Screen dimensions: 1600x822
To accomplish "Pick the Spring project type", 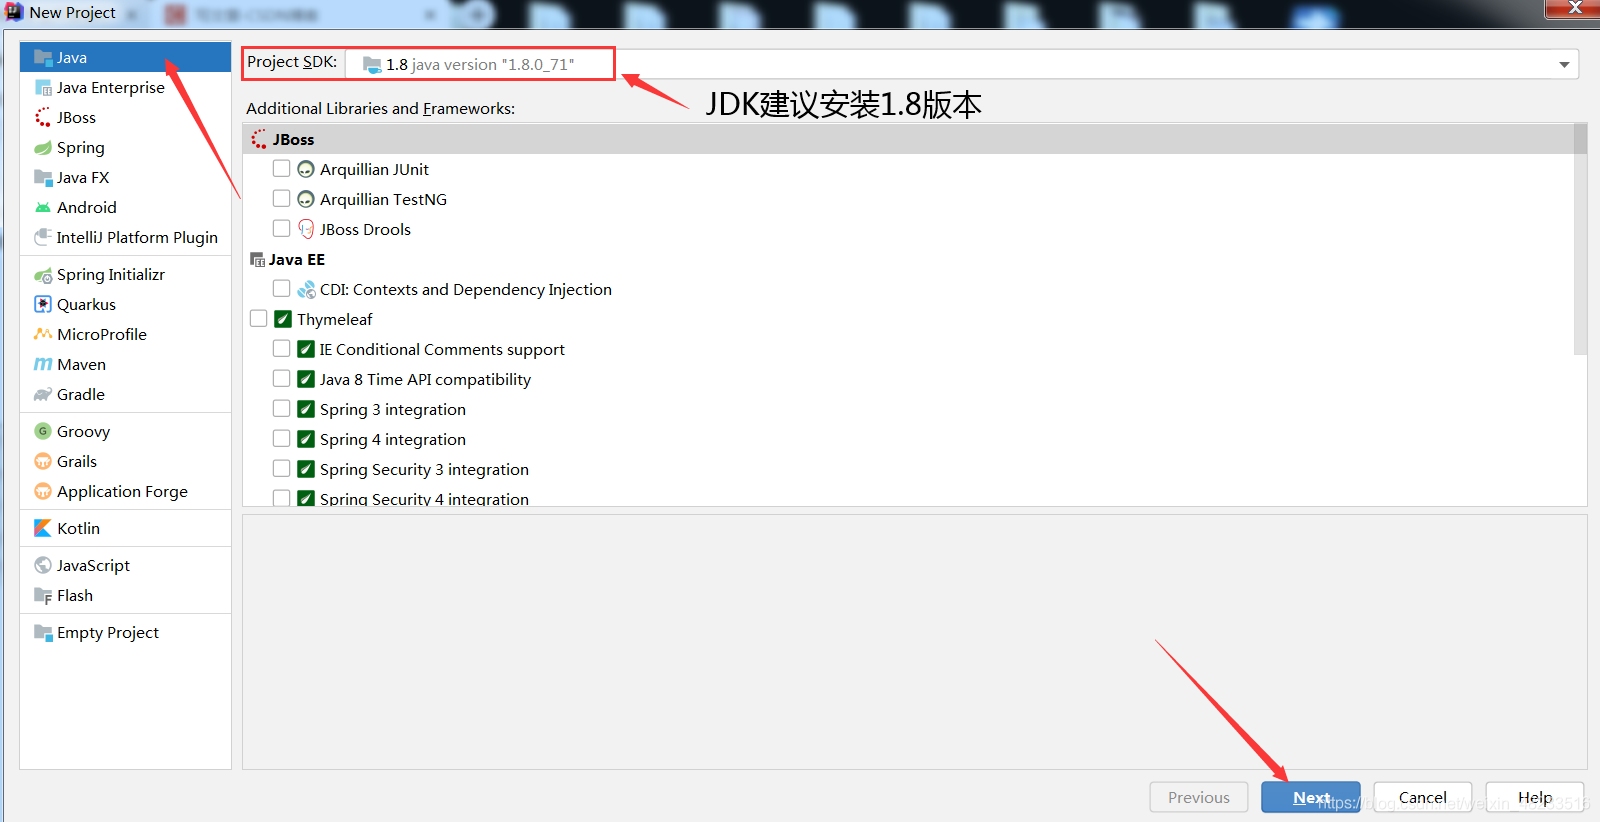I will [x=125, y=147].
